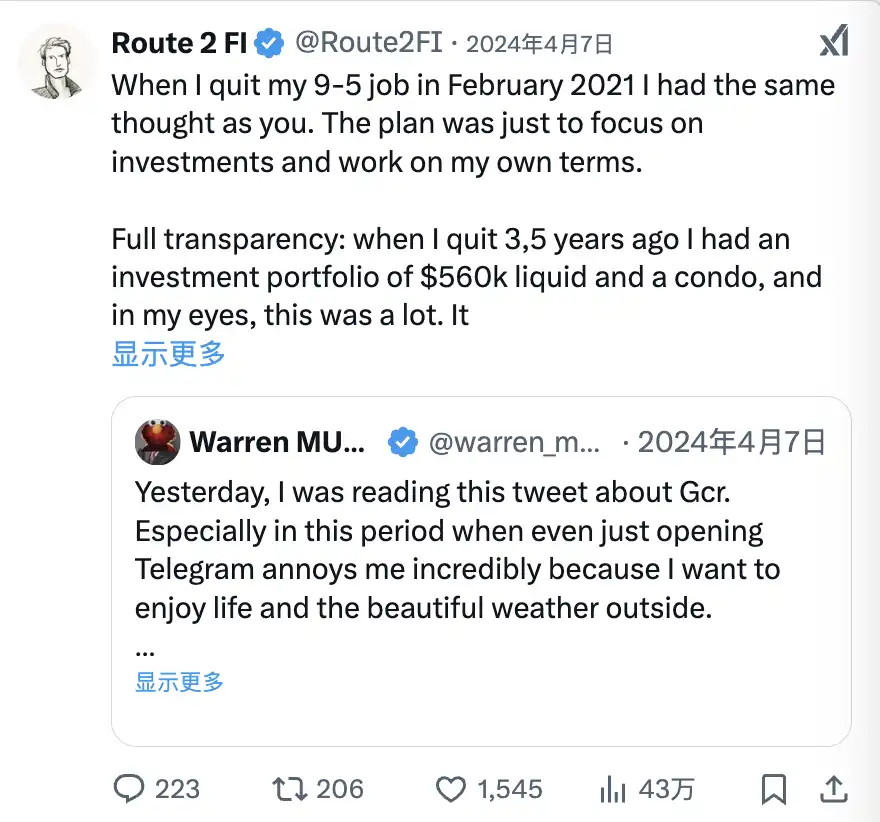Open view analytics bar chart icon

point(612,789)
